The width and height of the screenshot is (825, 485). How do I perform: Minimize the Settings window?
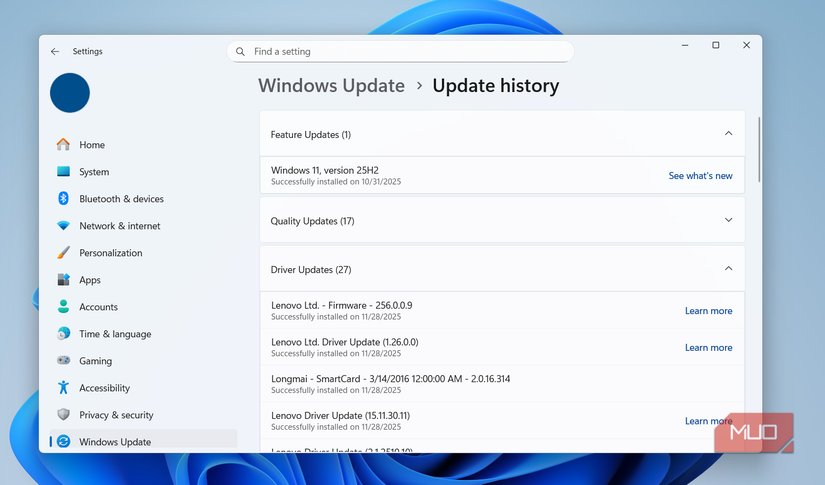click(685, 45)
